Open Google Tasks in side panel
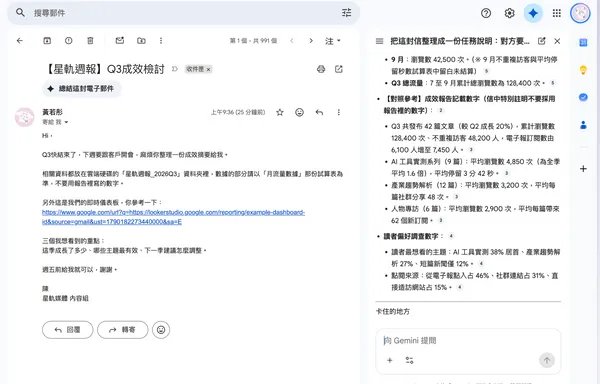The height and width of the screenshot is (384, 600). (x=583, y=97)
